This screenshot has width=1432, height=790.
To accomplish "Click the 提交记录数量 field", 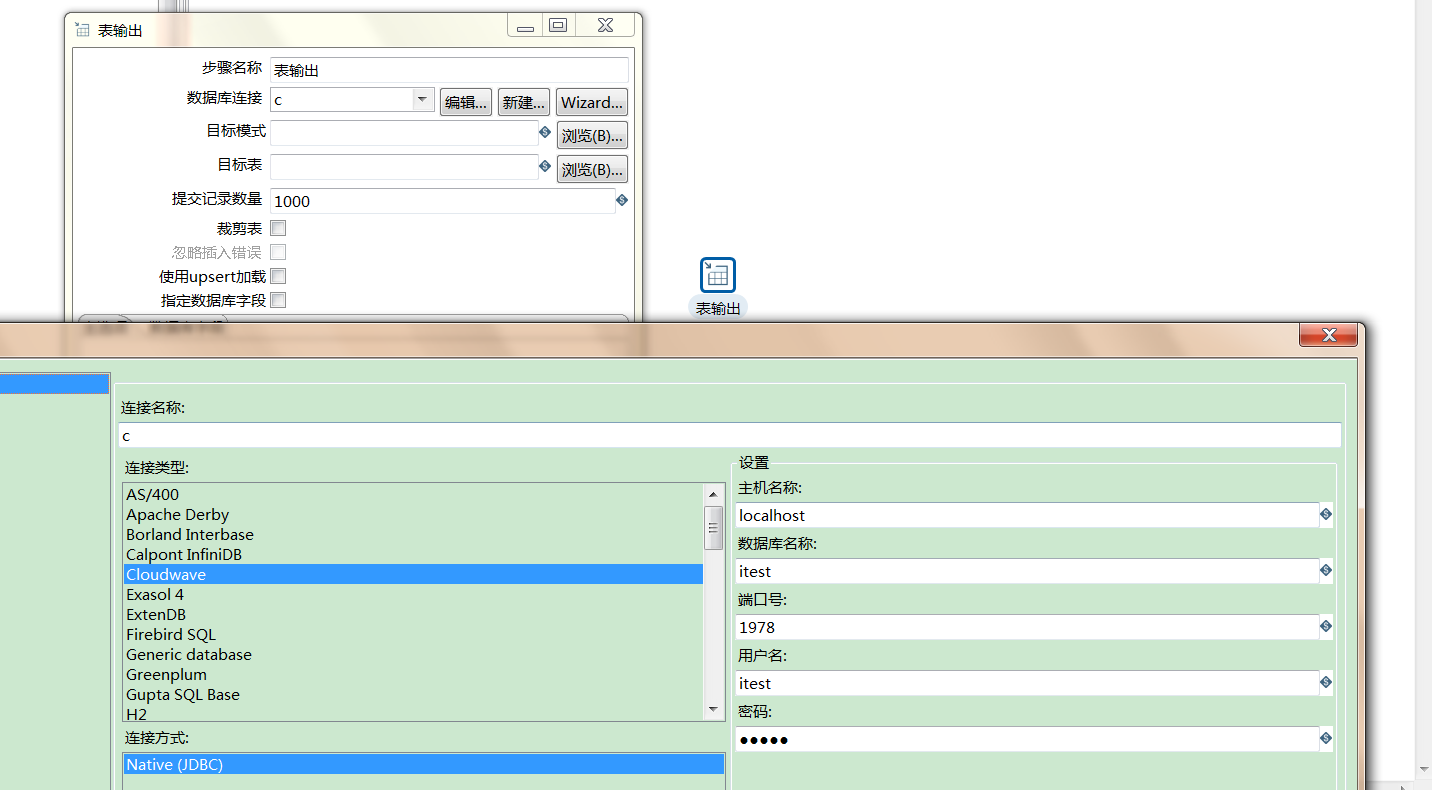I will pos(443,201).
